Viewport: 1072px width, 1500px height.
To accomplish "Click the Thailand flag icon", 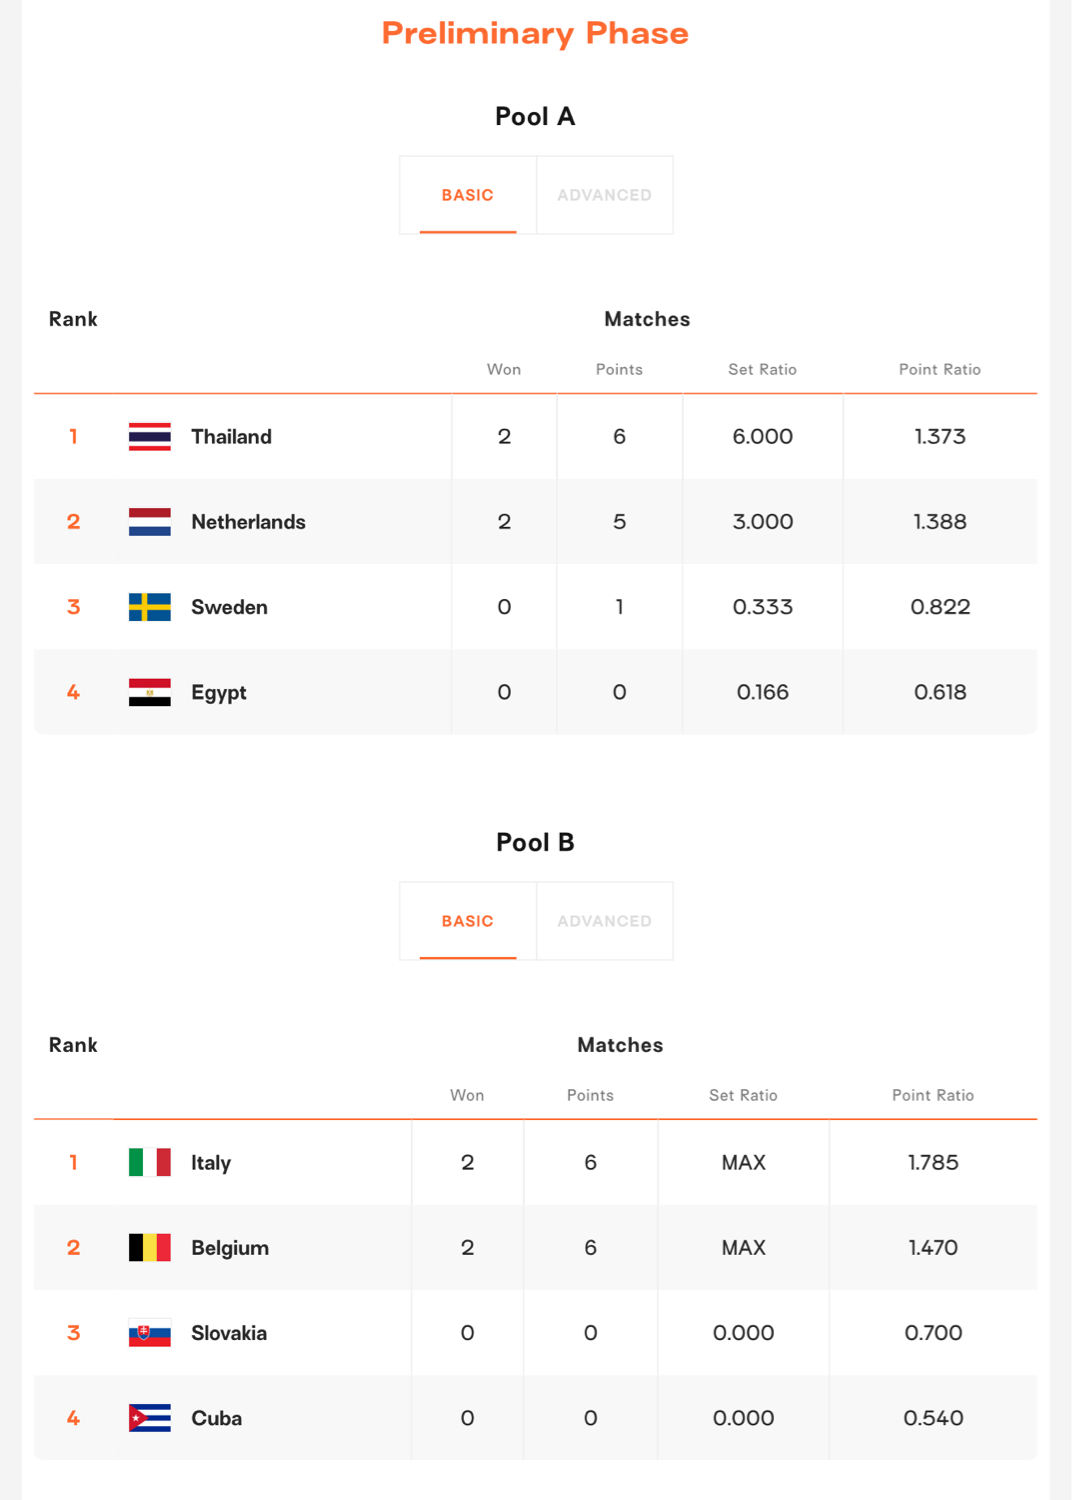I will coord(150,437).
